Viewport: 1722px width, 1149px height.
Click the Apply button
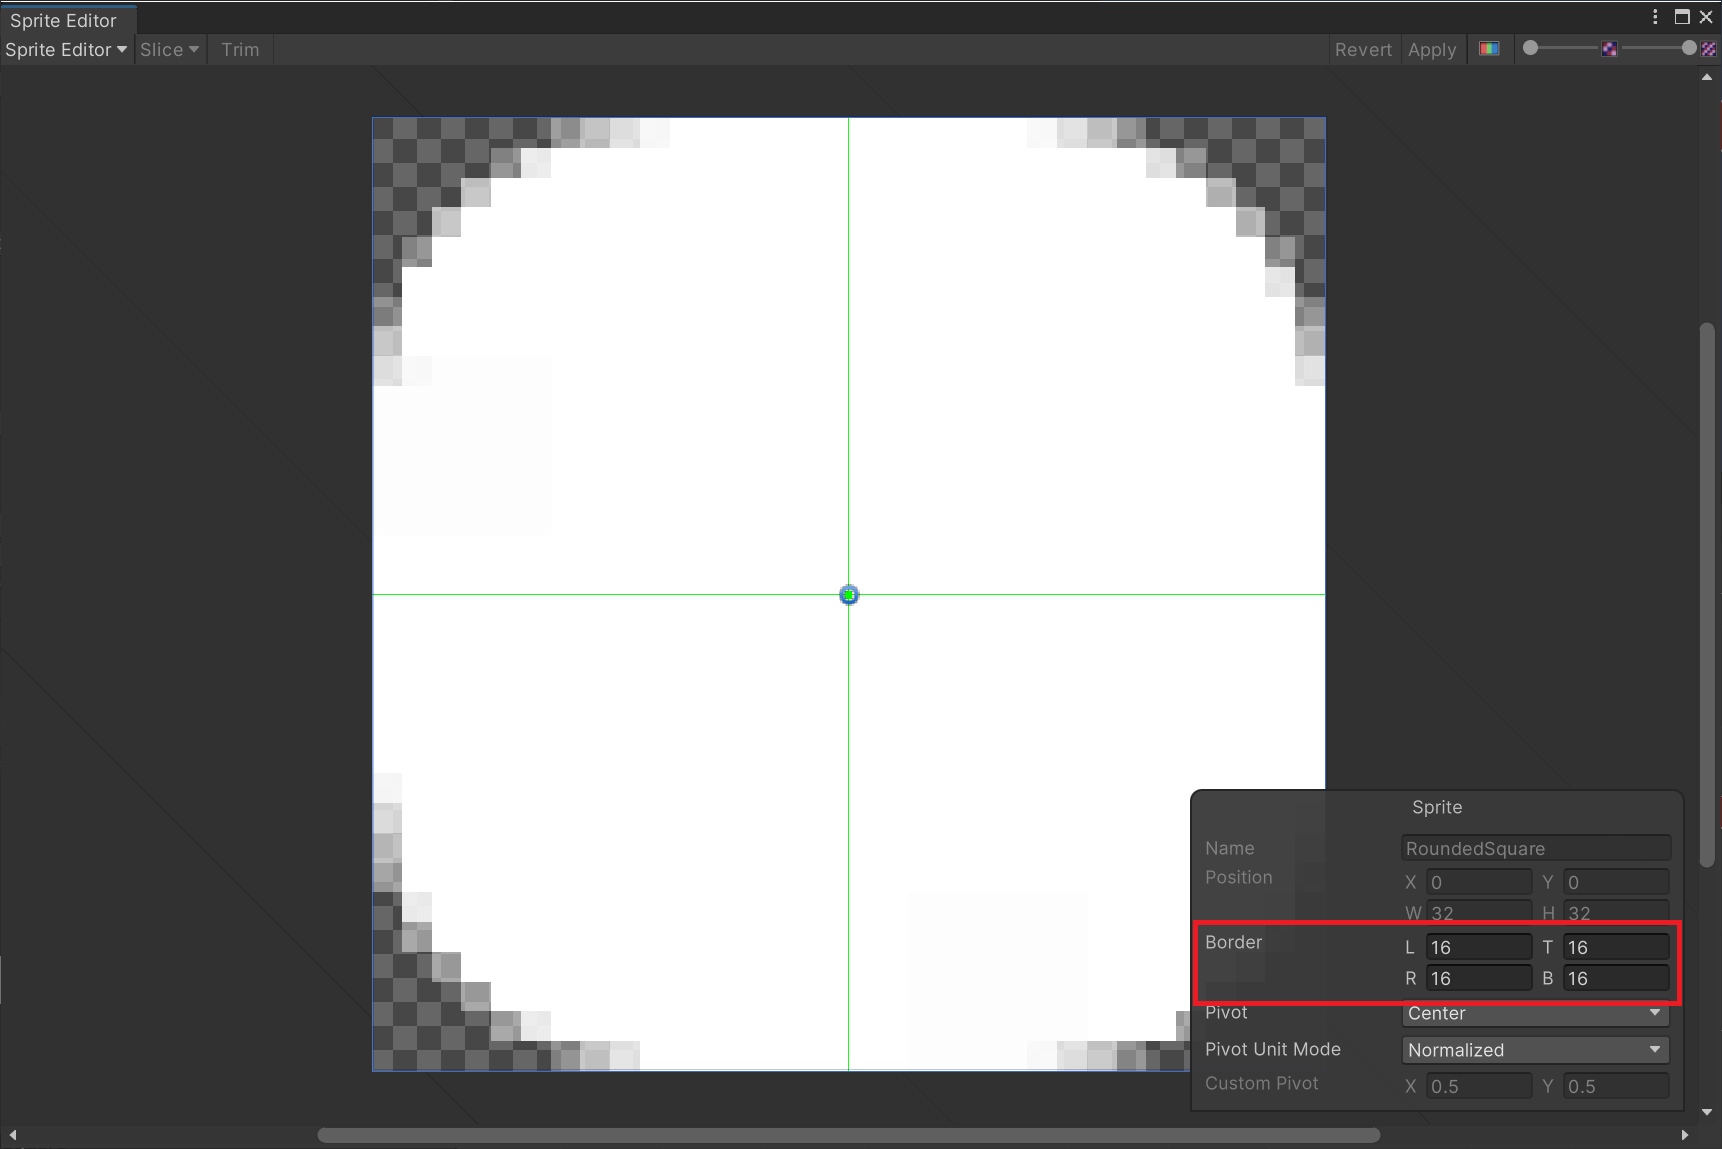click(x=1432, y=49)
